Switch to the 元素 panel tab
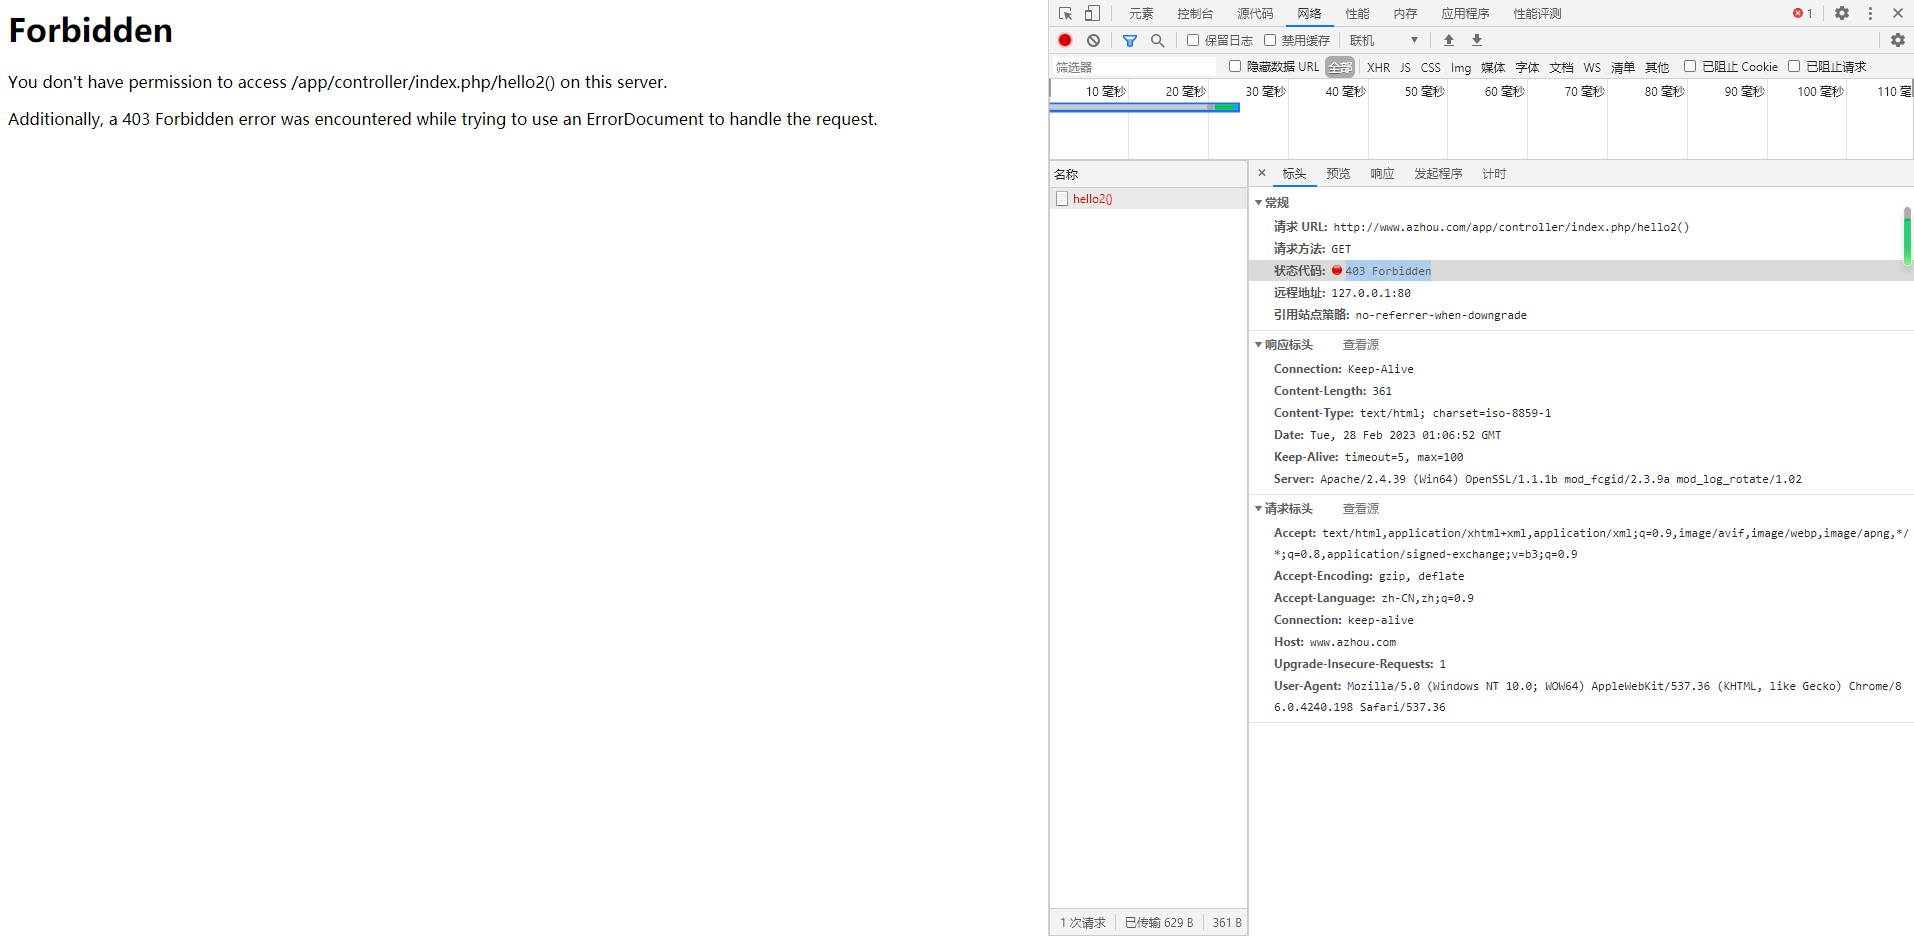 (1141, 13)
